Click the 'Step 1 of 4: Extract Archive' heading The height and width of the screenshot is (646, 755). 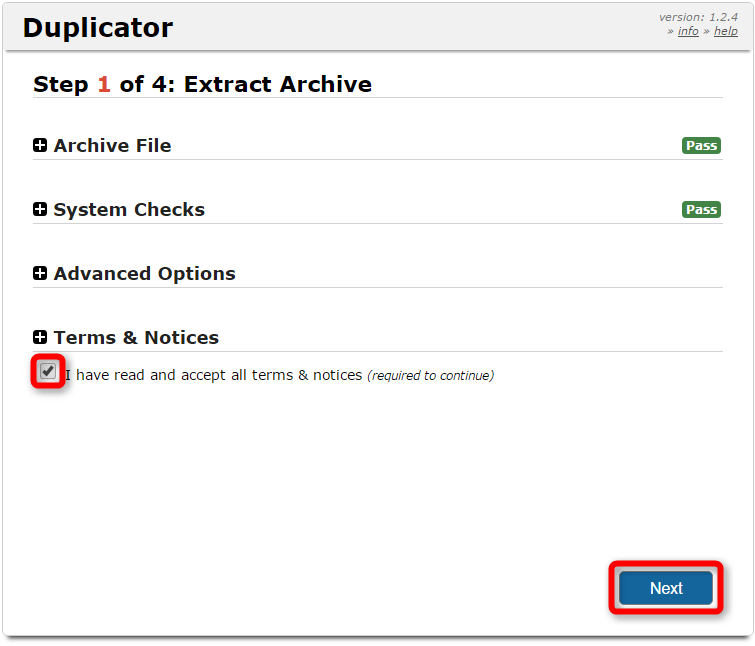[x=202, y=84]
